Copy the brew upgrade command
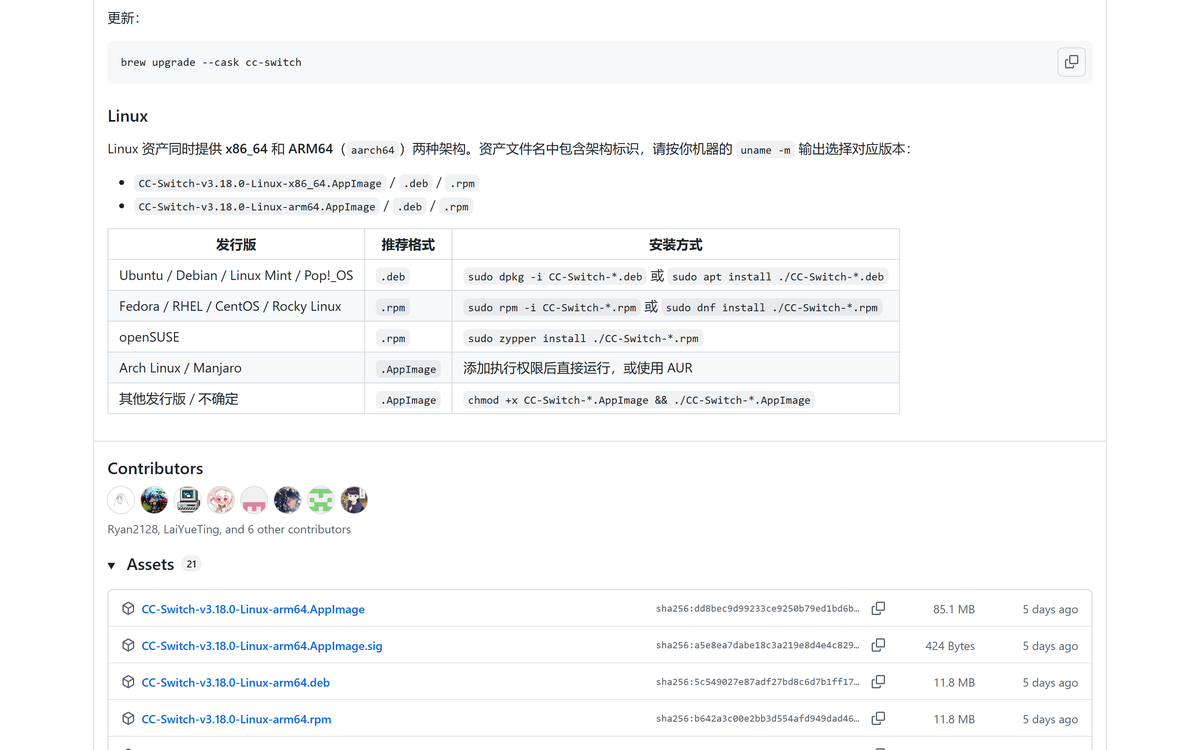The width and height of the screenshot is (1200, 750). (1071, 62)
